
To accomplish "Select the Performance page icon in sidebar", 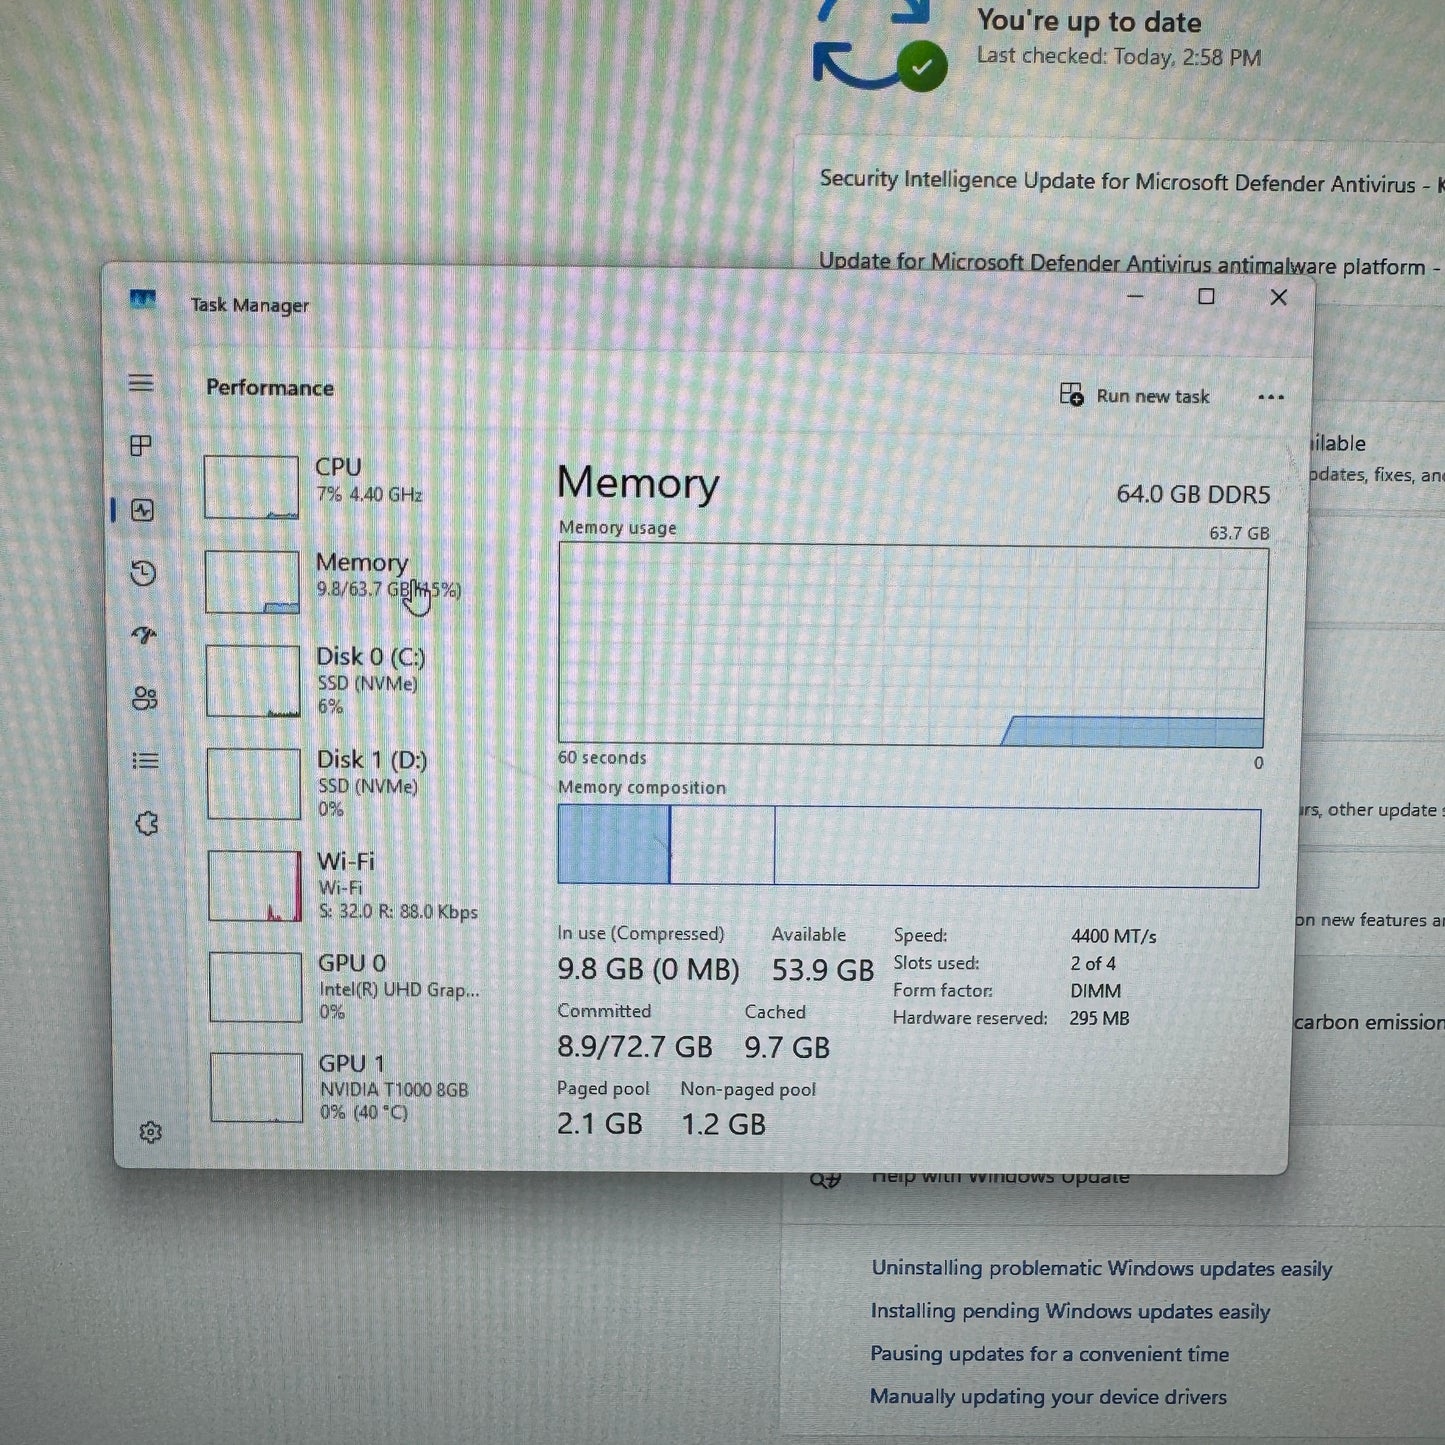I will [143, 510].
